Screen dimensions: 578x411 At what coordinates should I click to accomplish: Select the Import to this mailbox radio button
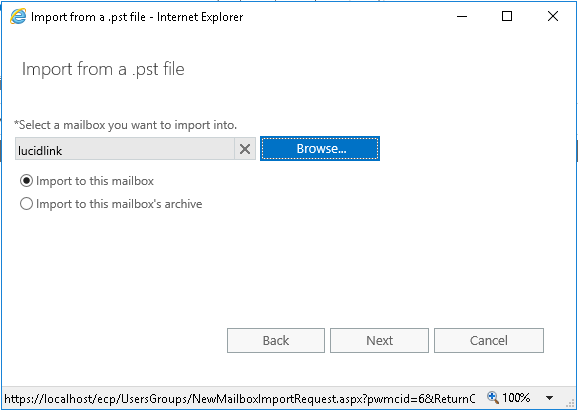pos(26,181)
